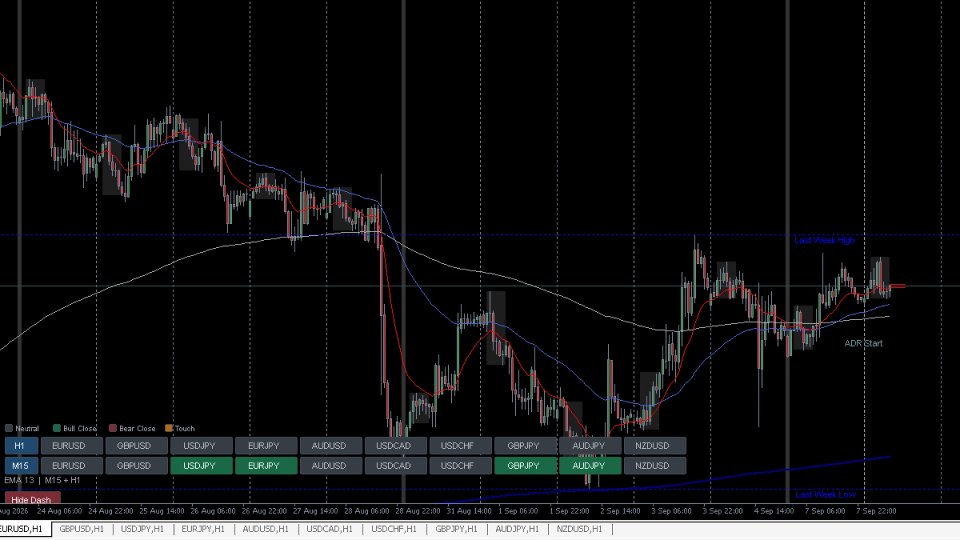The image size is (960, 540).
Task: Open GBPUSD in the H1 dashboard row
Action: coord(137,446)
